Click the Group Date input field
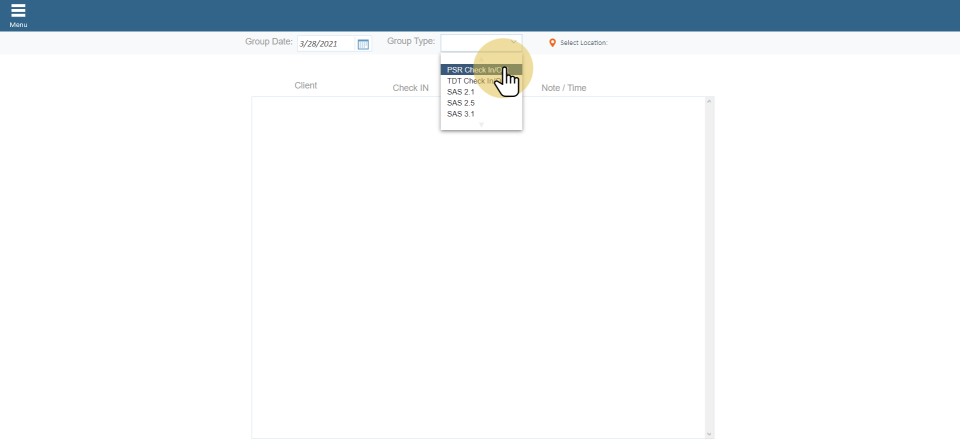 pyautogui.click(x=325, y=44)
